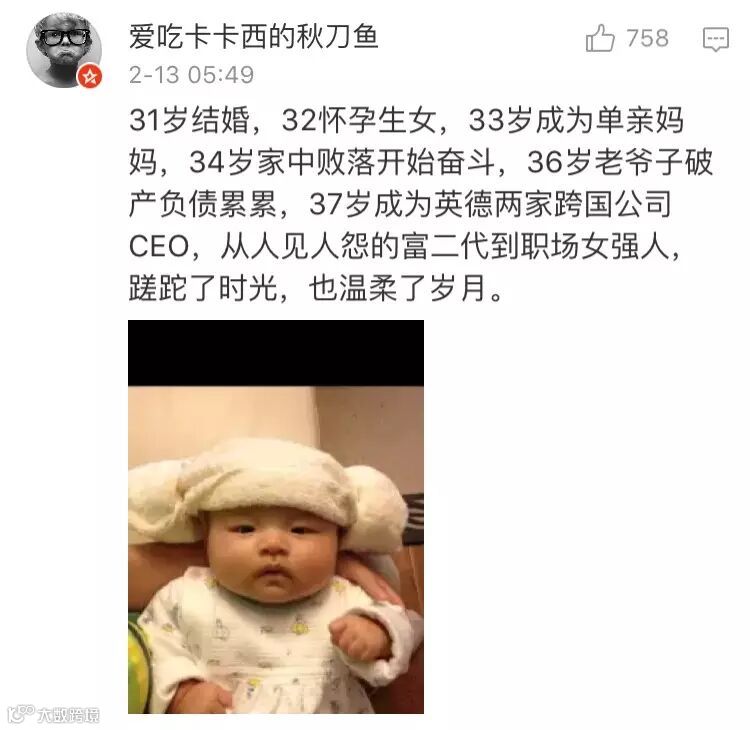Click the last line 蹉跎了时光，也温柔了岁月
This screenshot has height=730, width=750.
tap(316, 288)
